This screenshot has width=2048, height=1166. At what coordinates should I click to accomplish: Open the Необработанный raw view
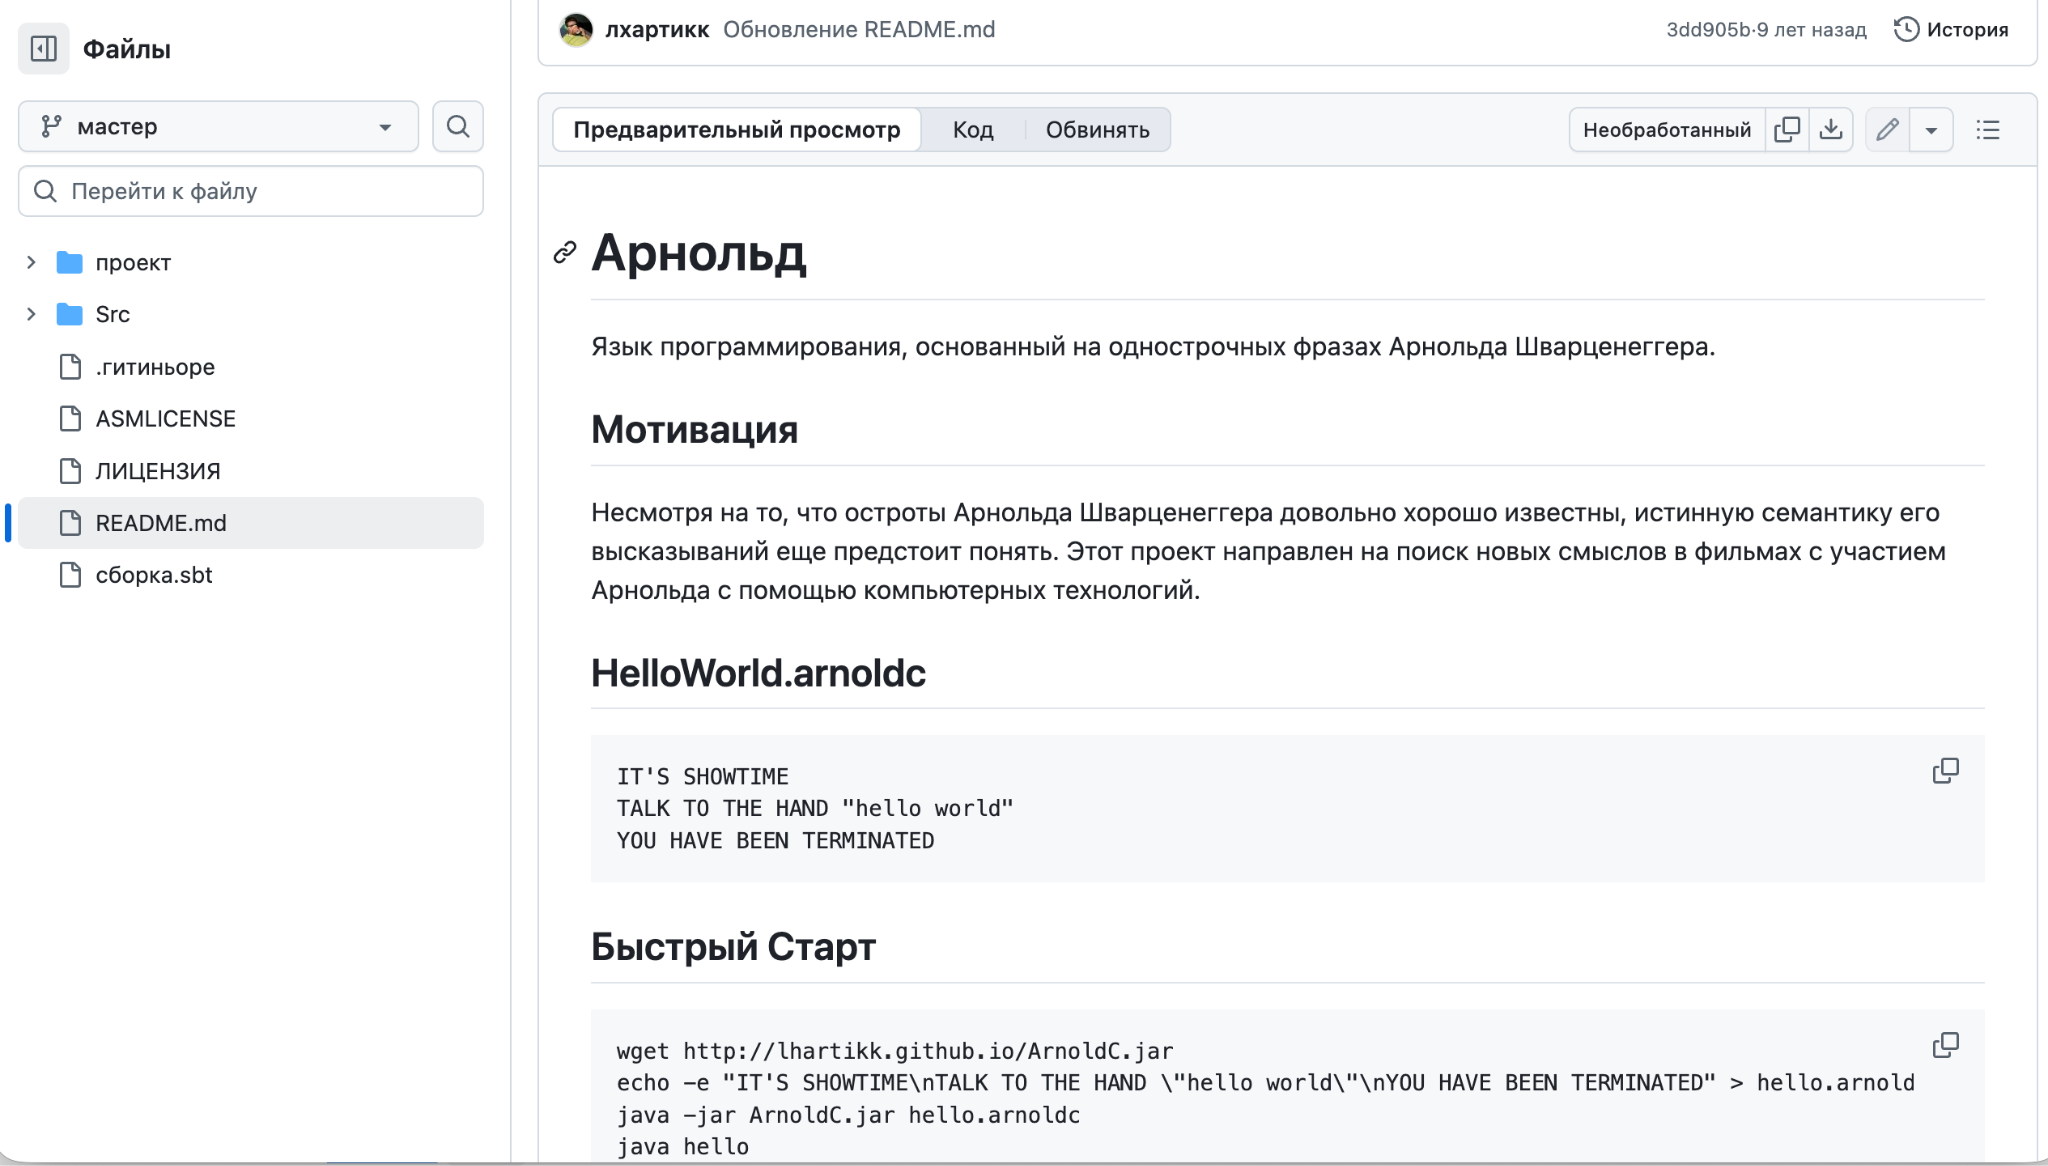point(1665,129)
